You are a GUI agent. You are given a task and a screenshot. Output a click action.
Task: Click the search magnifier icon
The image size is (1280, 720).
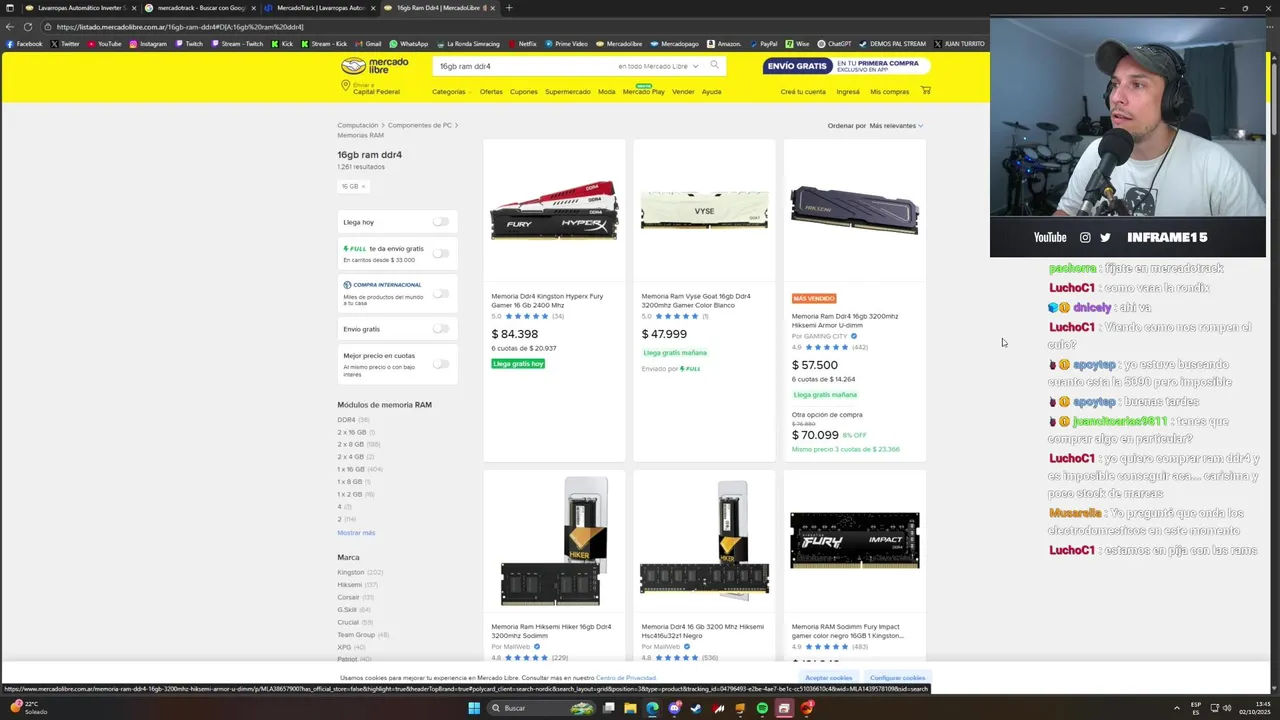point(714,65)
